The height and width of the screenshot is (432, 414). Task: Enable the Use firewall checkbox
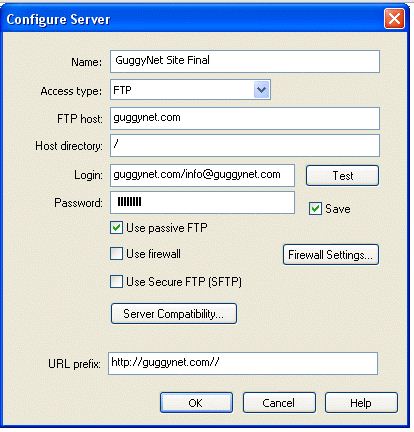point(116,254)
